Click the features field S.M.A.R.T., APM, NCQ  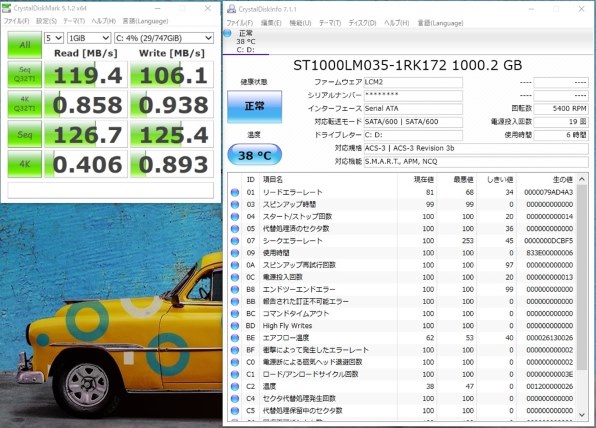coord(476,162)
